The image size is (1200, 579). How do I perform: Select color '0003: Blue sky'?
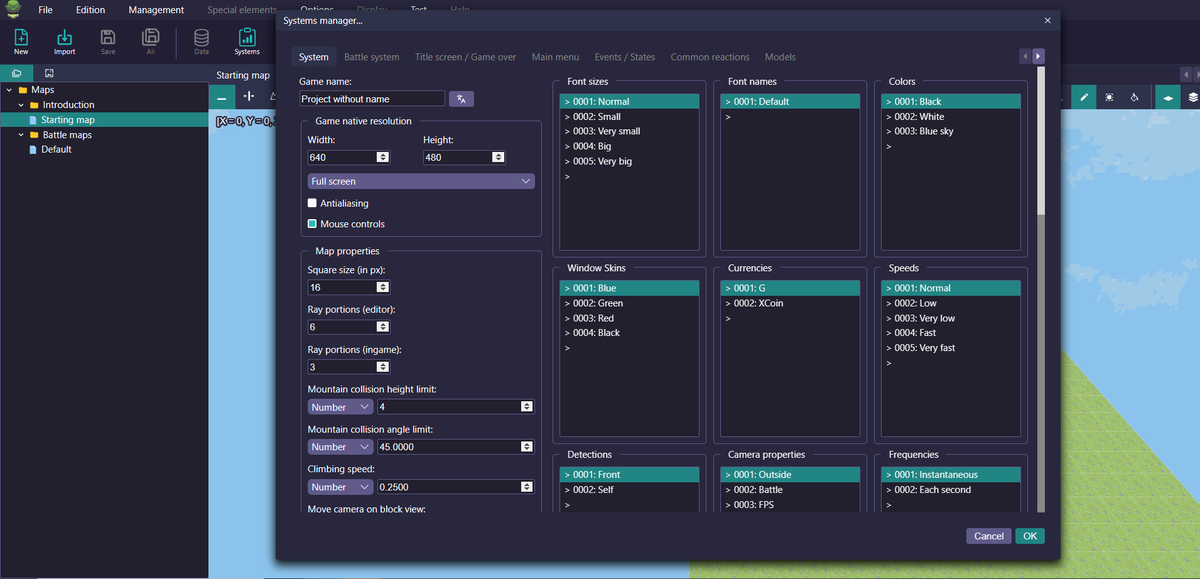[951, 131]
